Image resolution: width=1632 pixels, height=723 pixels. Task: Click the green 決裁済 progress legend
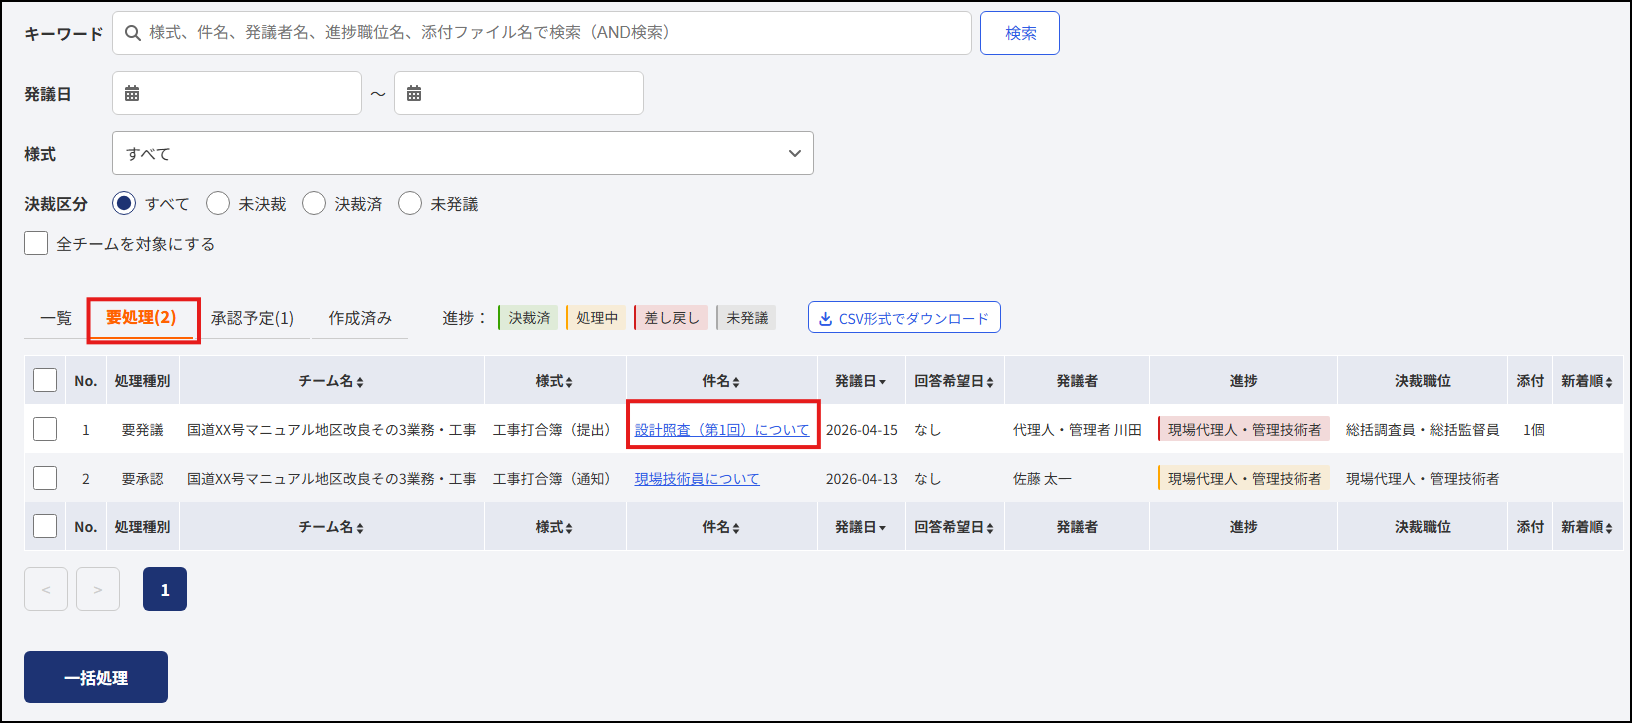(528, 318)
